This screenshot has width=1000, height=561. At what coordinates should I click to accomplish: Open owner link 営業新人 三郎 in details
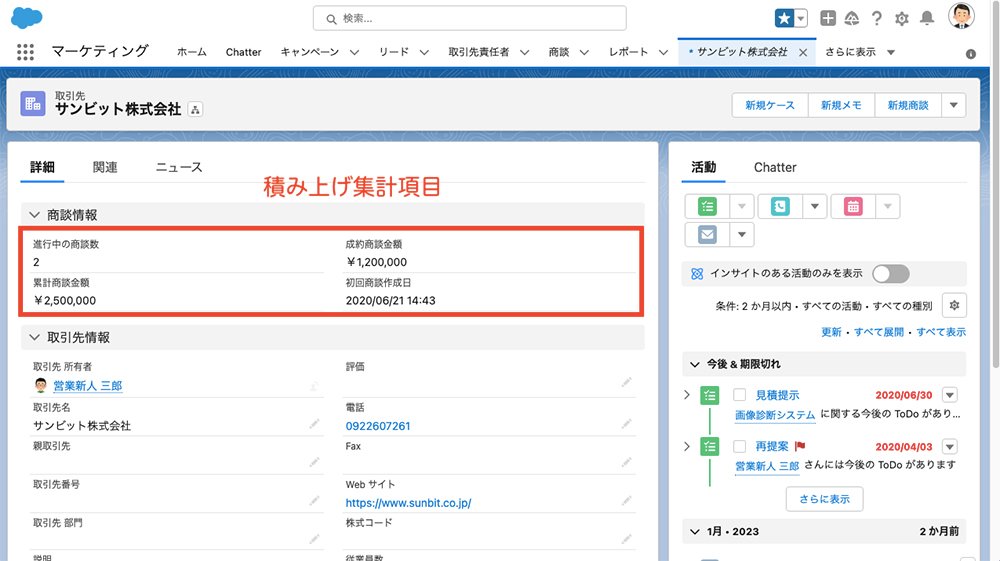(x=87, y=386)
